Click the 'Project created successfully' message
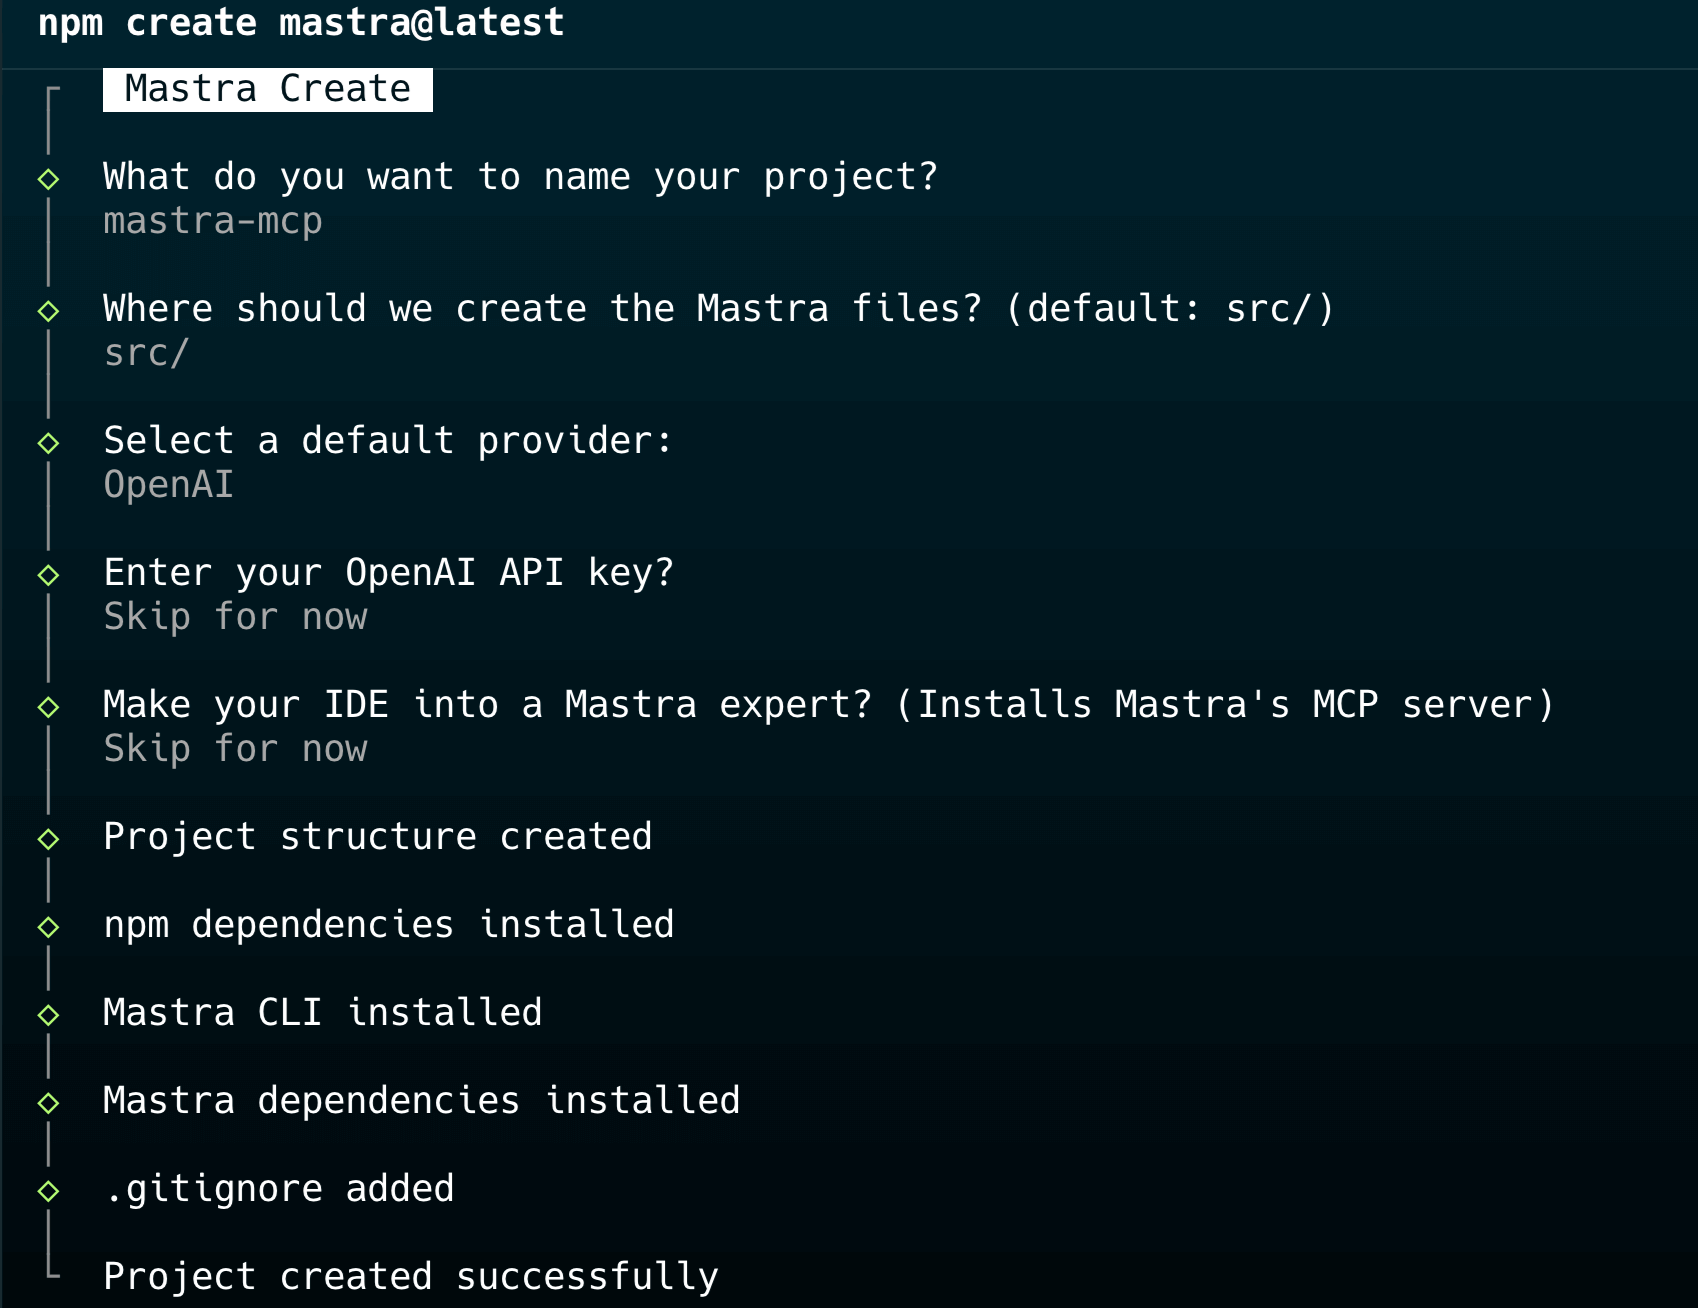The image size is (1698, 1308). 410,1276
